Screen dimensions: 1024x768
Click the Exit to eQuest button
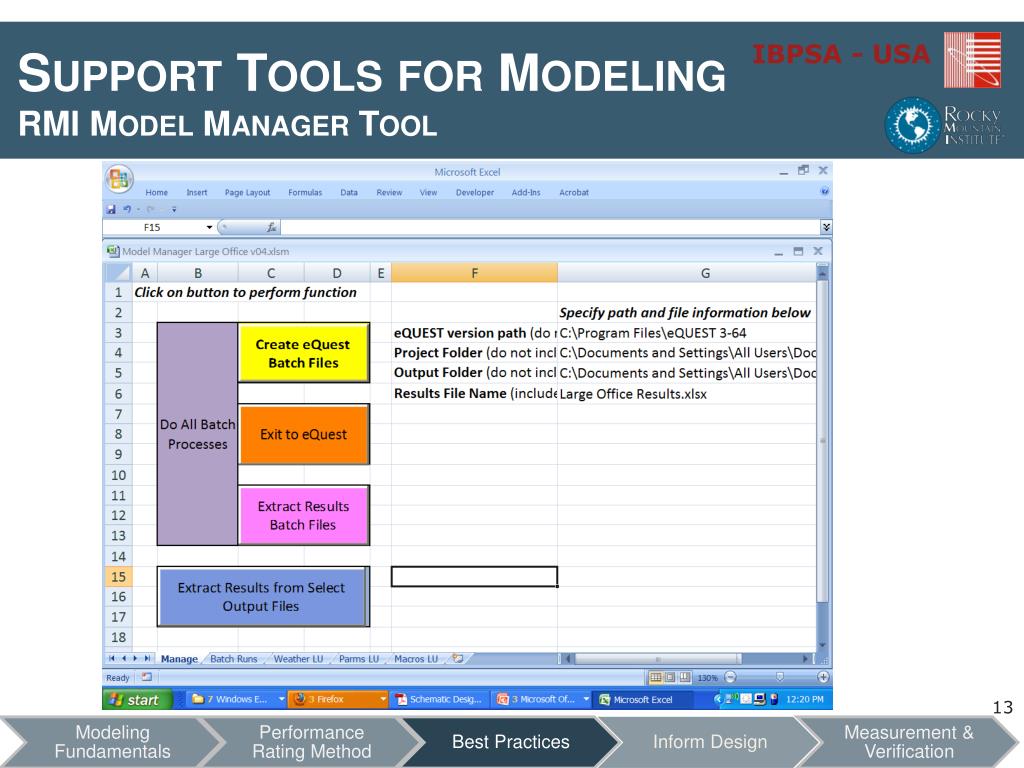pos(304,434)
